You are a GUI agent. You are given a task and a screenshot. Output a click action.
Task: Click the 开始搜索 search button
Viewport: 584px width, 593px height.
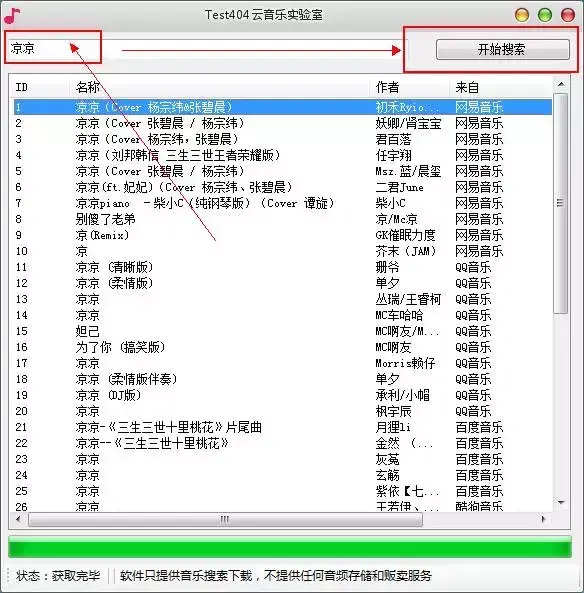[502, 49]
